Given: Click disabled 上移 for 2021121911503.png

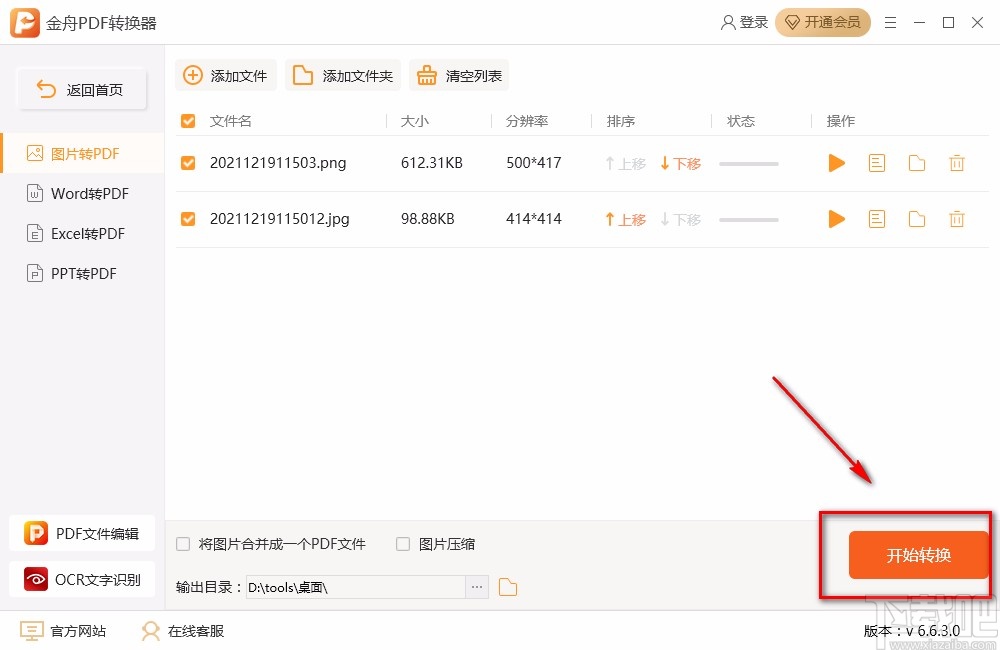Looking at the screenshot, I should tap(626, 163).
